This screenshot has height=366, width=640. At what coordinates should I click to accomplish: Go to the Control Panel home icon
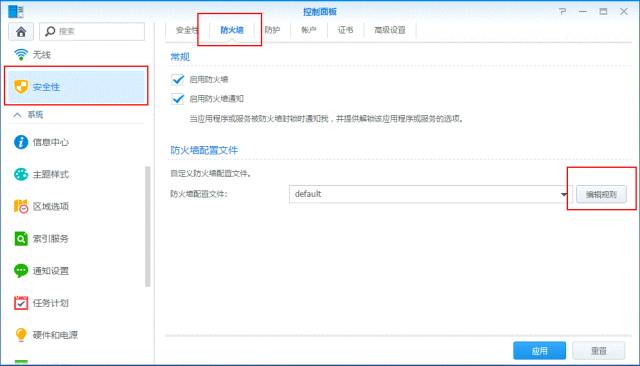[x=21, y=31]
